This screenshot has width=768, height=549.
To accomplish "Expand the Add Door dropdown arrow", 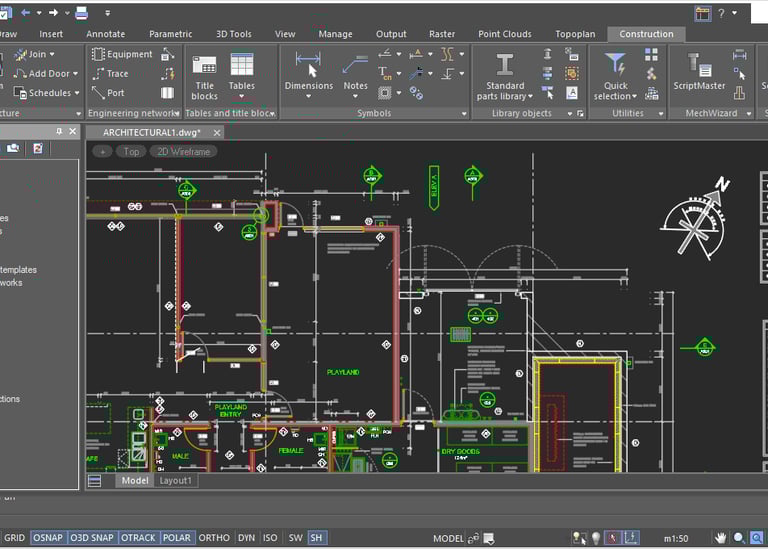I will 75,74.
